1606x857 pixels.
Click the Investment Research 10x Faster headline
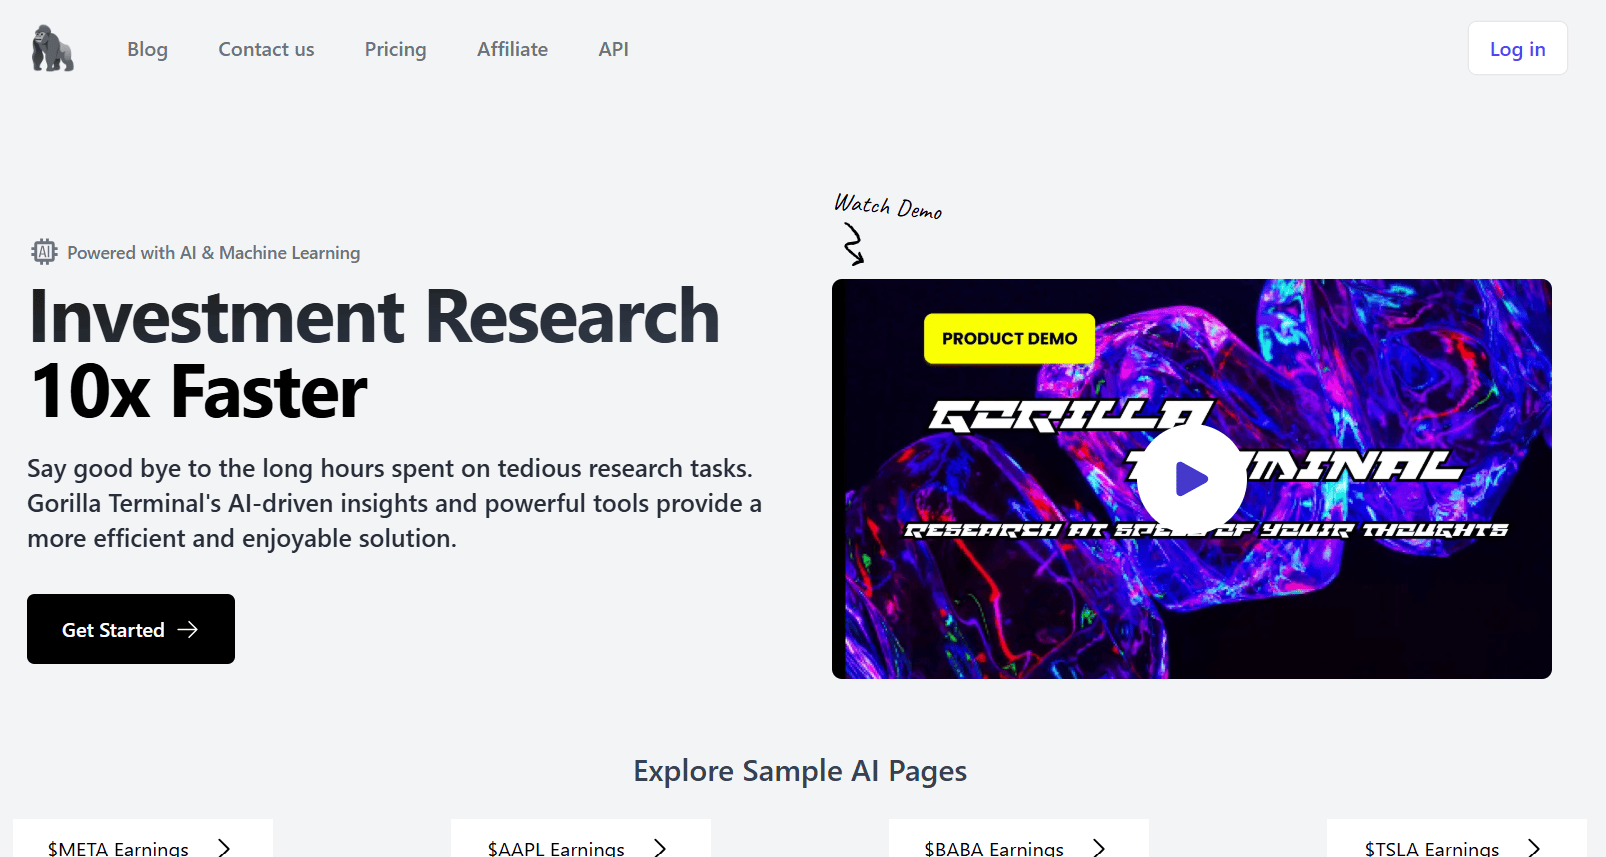point(374,353)
